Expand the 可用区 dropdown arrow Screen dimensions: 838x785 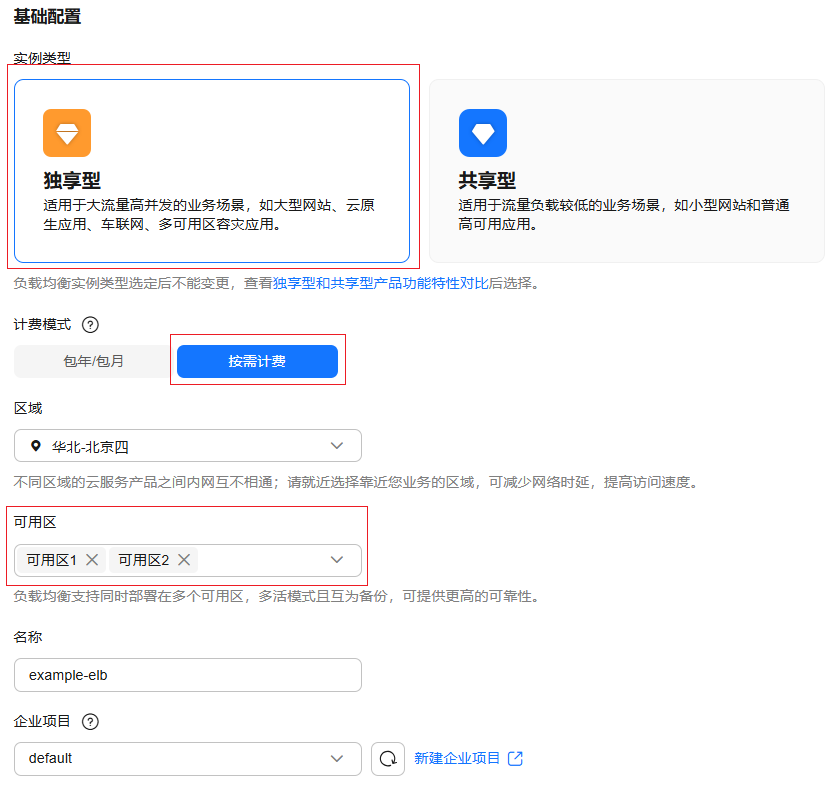[337, 560]
